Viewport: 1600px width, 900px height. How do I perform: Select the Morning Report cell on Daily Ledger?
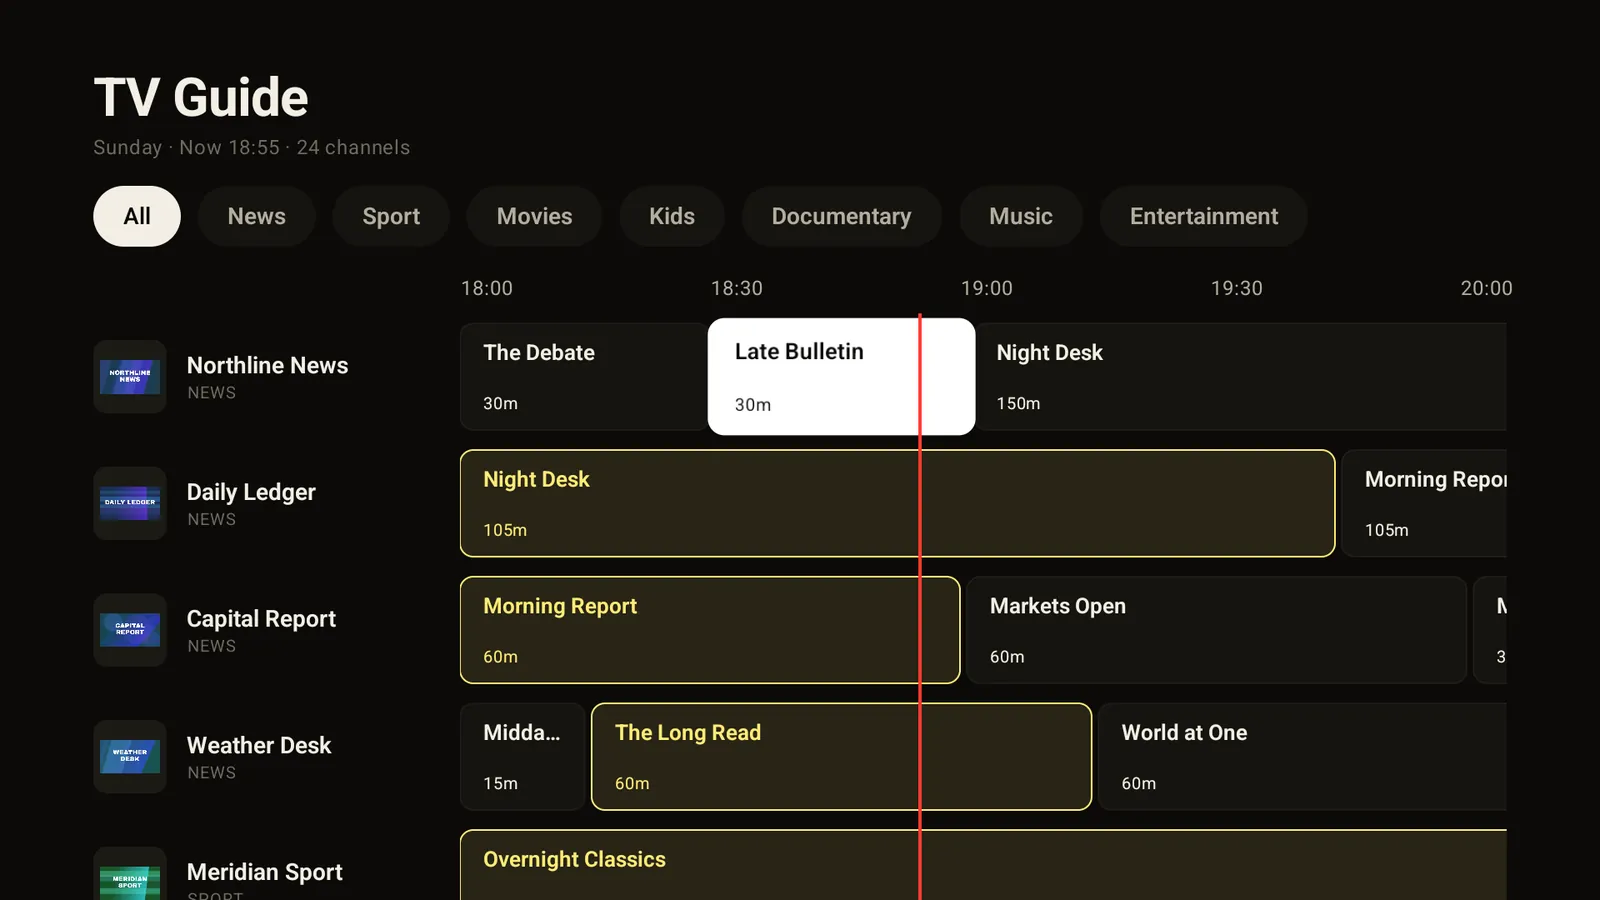point(1424,503)
